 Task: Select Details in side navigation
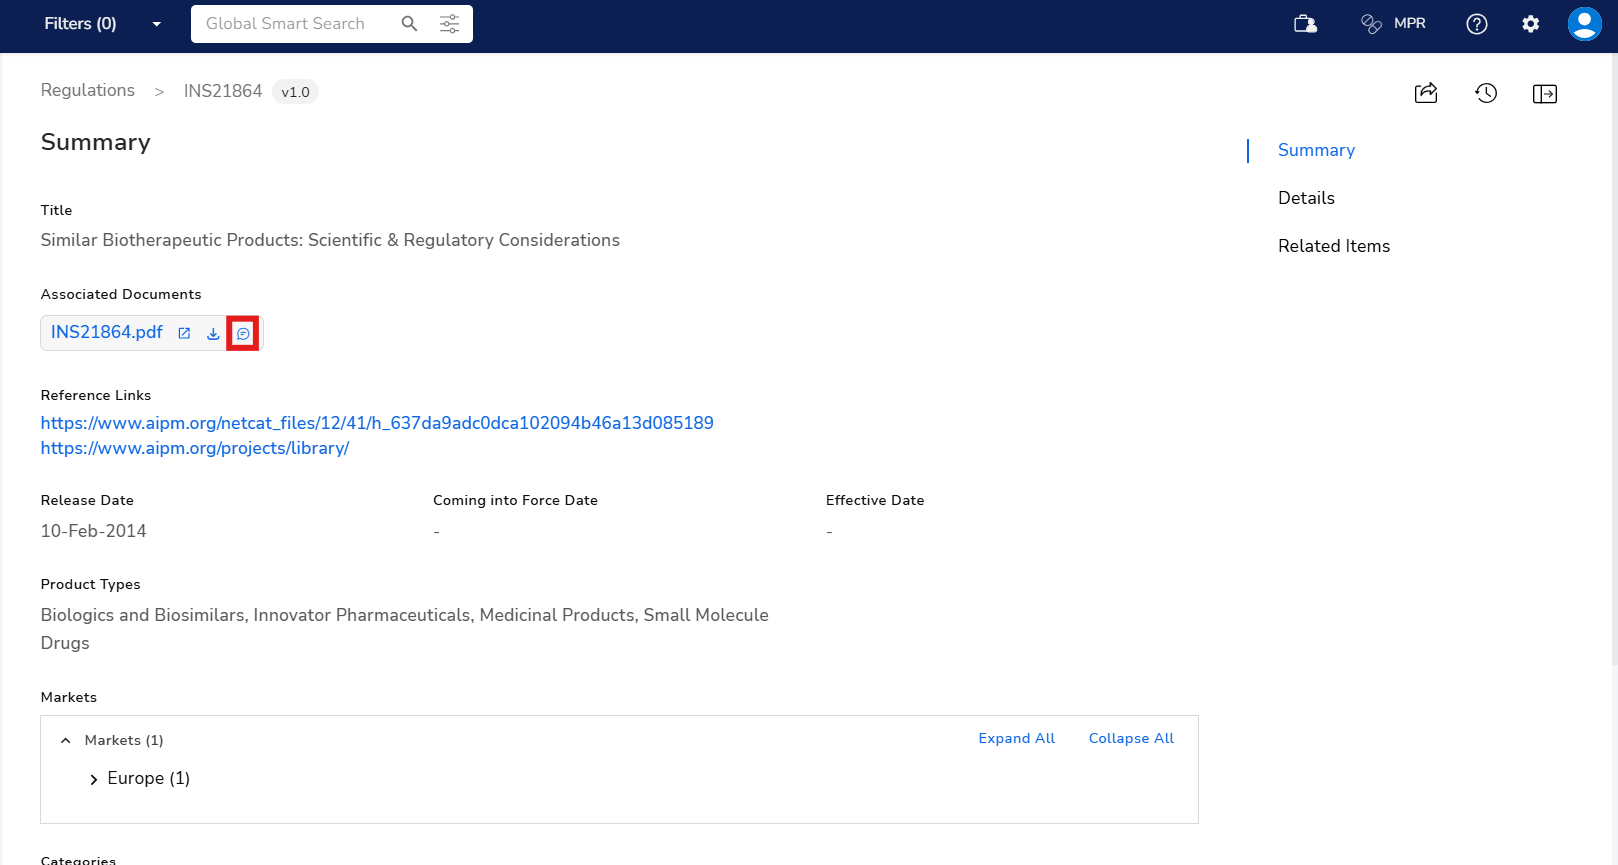pyautogui.click(x=1306, y=198)
